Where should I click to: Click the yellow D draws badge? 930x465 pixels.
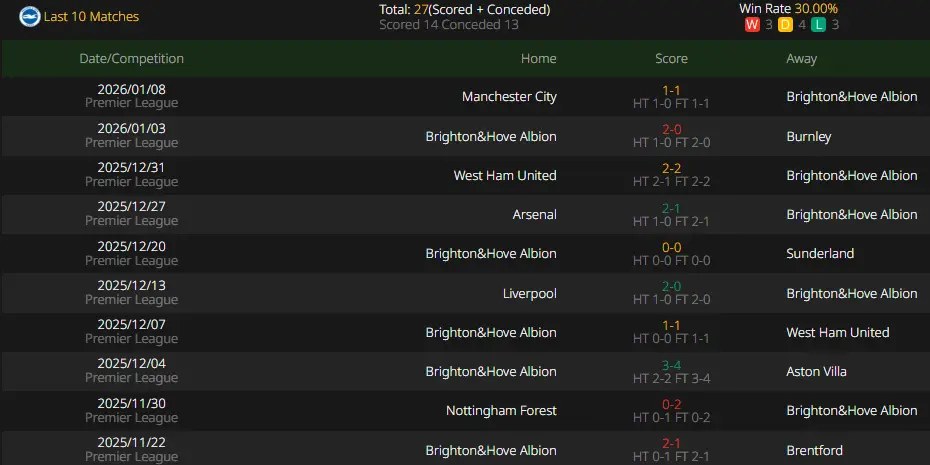click(785, 25)
